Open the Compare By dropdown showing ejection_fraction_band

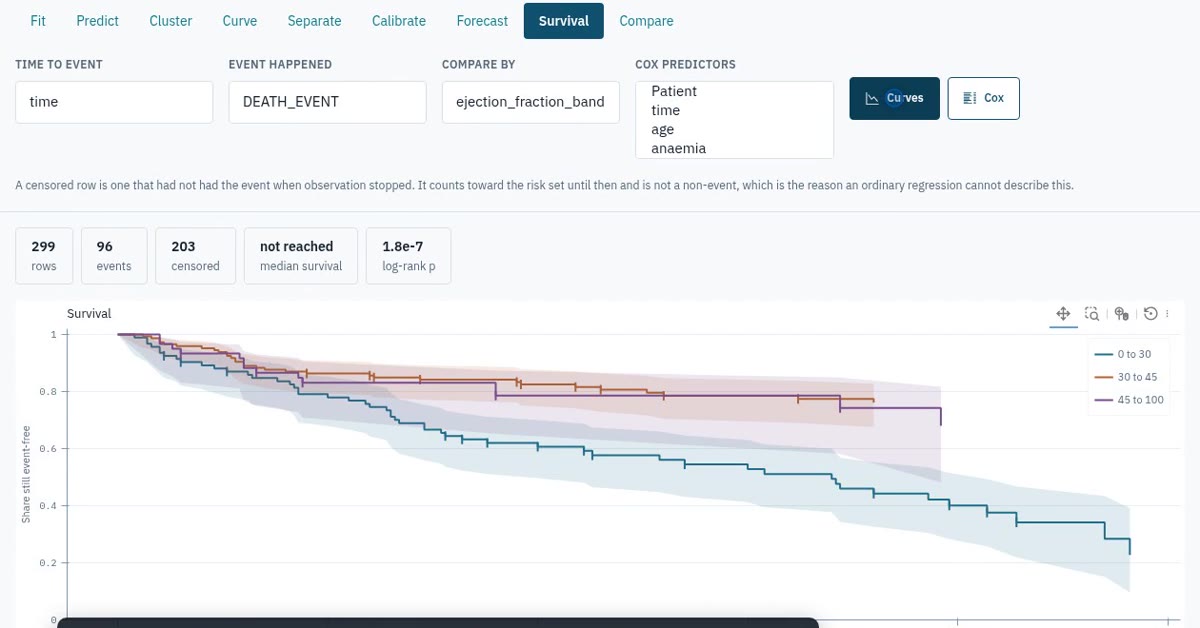point(530,102)
